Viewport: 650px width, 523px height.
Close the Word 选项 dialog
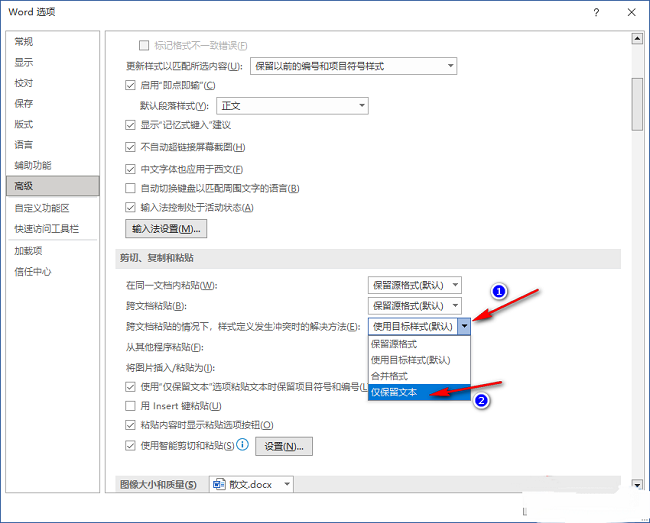click(x=631, y=12)
